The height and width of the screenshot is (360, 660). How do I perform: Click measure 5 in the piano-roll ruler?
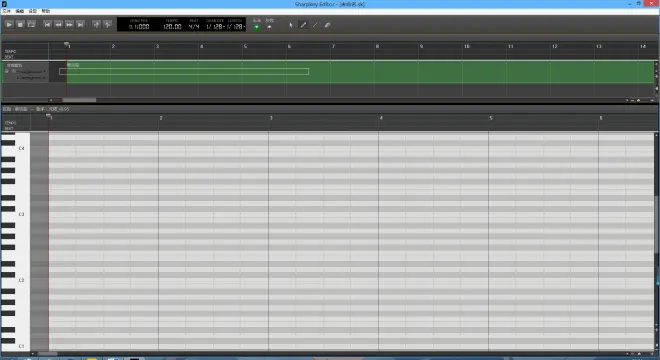pyautogui.click(x=491, y=118)
